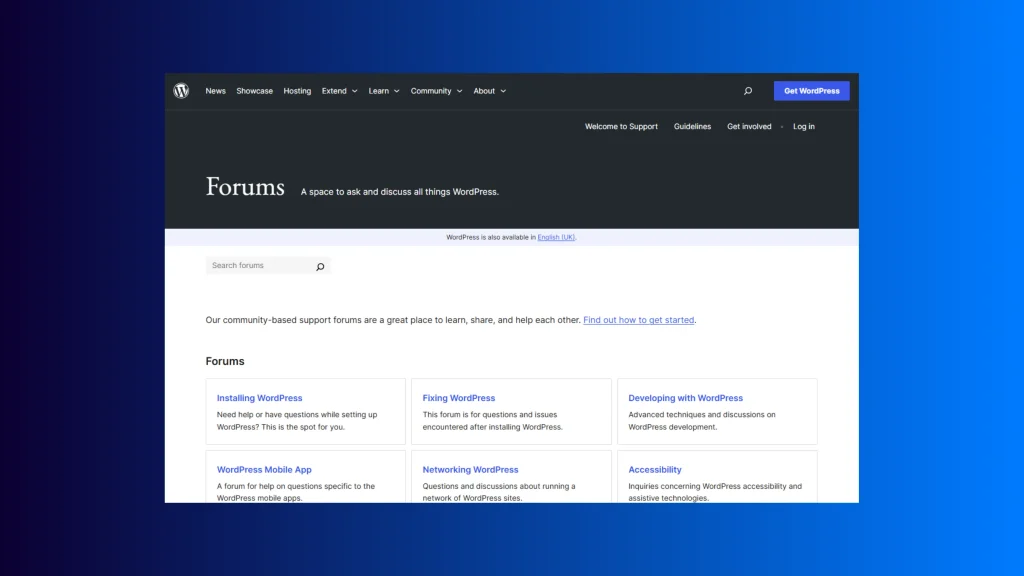
Task: Click the Get WordPress button
Action: [811, 91]
